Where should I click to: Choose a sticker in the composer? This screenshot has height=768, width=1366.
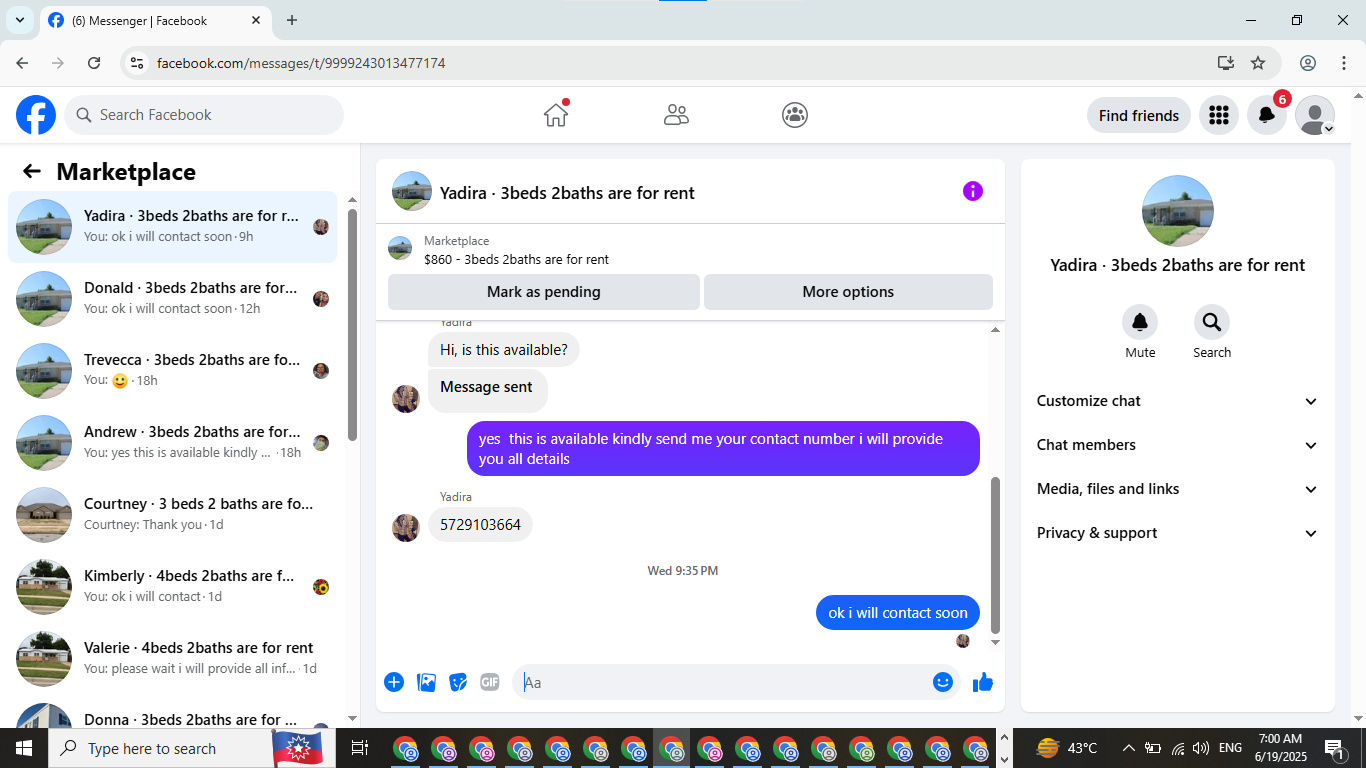[458, 682]
